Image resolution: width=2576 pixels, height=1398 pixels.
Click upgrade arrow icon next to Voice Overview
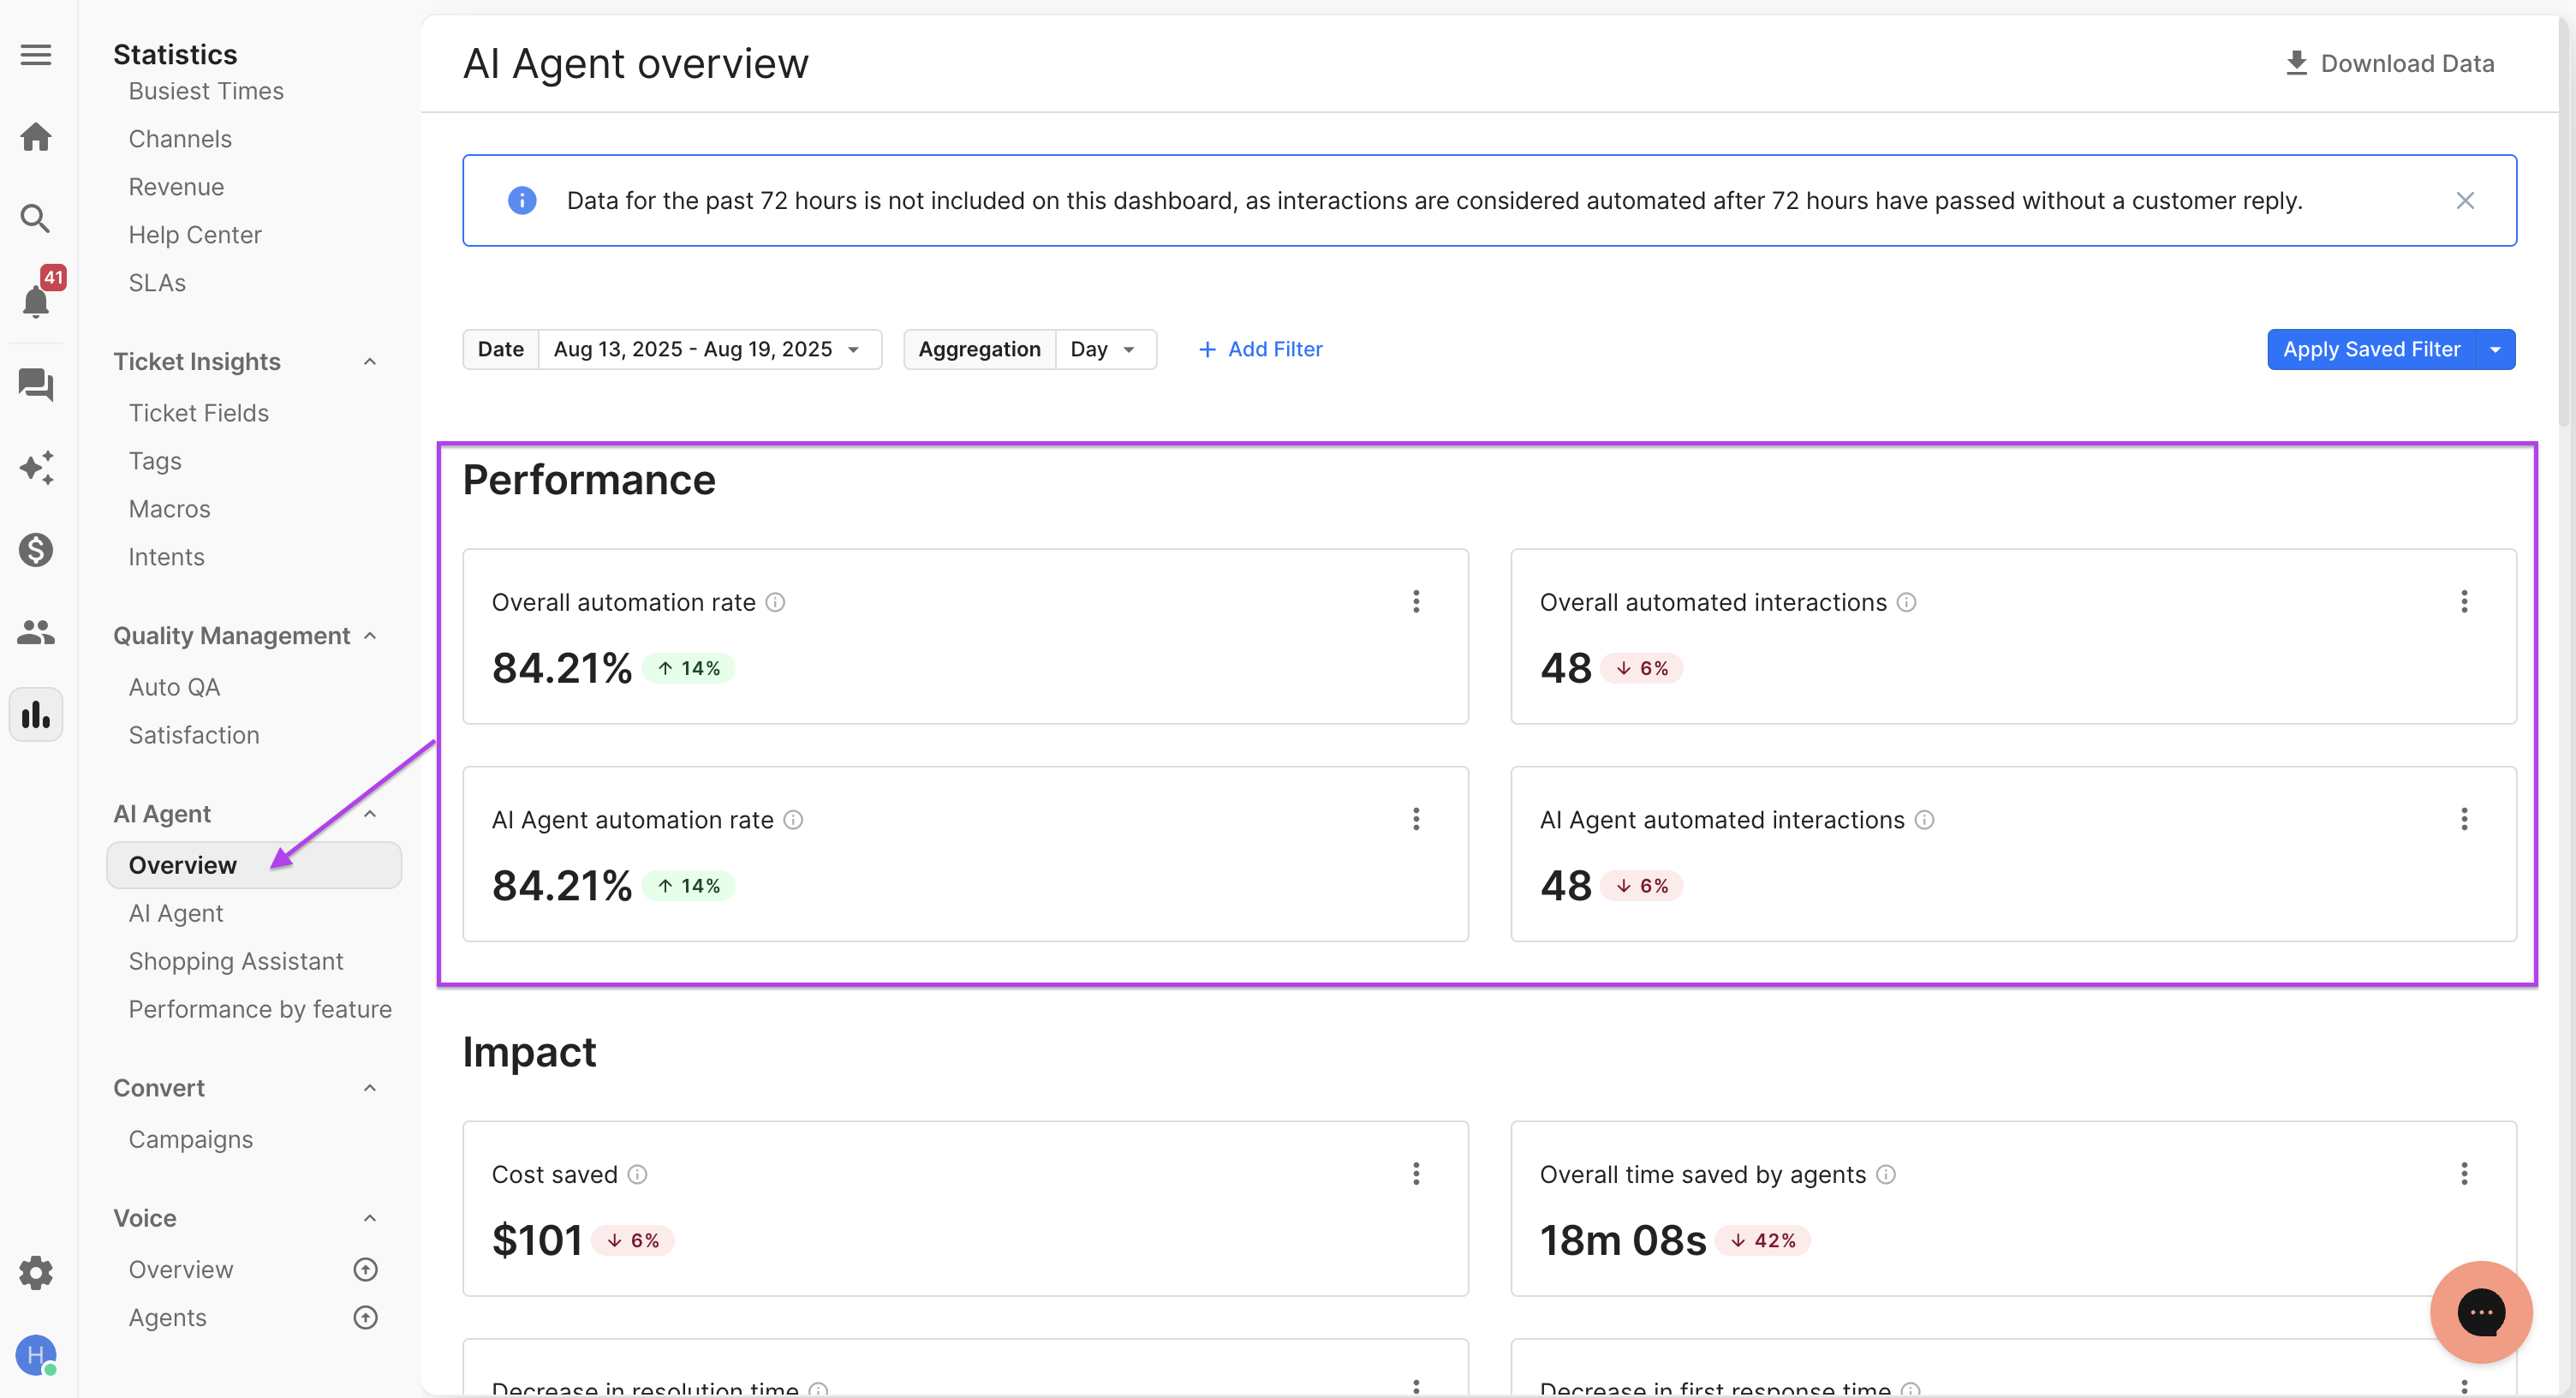pyautogui.click(x=366, y=1269)
